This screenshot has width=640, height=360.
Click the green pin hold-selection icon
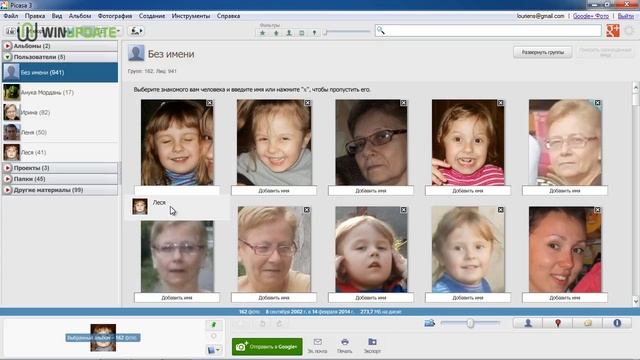213,324
